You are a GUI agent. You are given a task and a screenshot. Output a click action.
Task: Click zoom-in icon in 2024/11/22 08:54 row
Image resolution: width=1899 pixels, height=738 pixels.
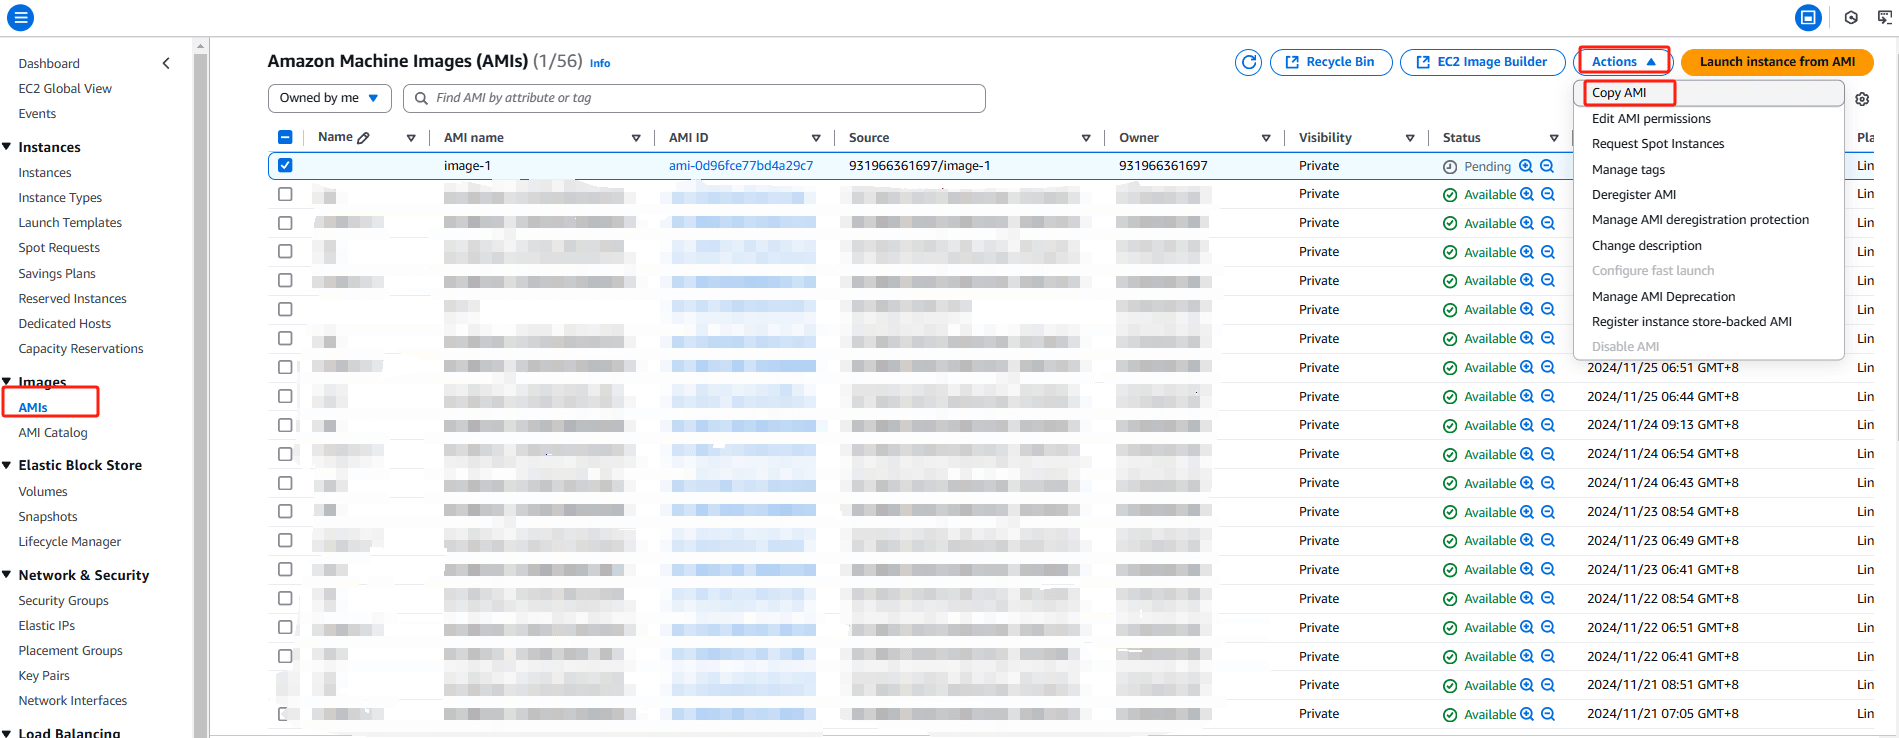tap(1527, 598)
